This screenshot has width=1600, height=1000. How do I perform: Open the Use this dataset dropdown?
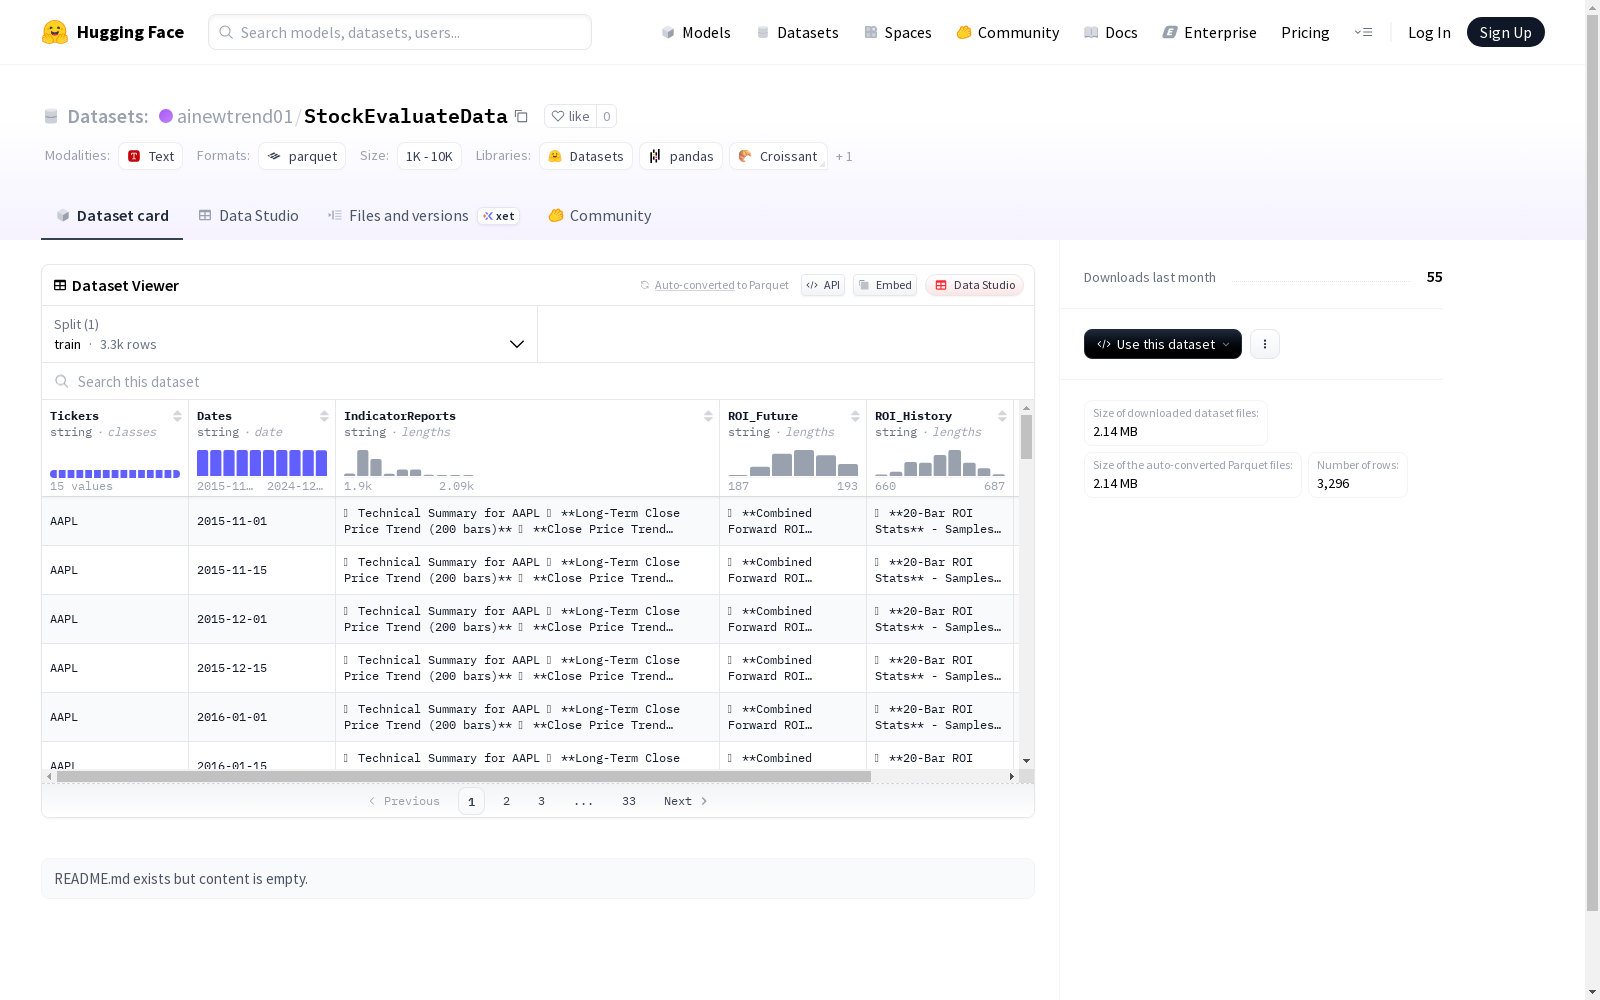(1163, 344)
